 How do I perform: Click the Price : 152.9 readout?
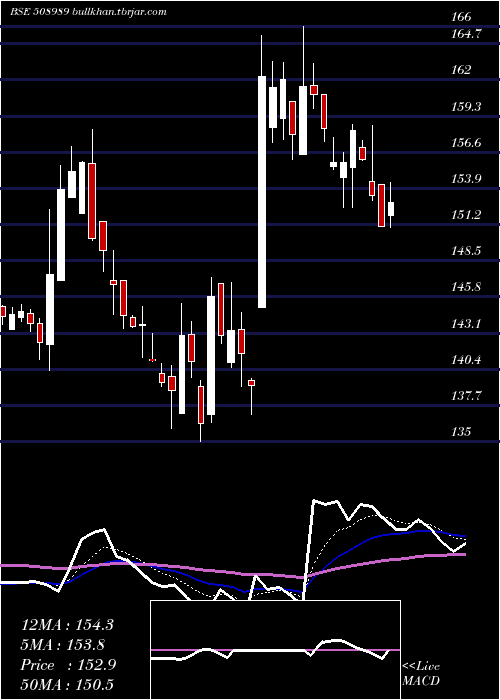pos(68,665)
